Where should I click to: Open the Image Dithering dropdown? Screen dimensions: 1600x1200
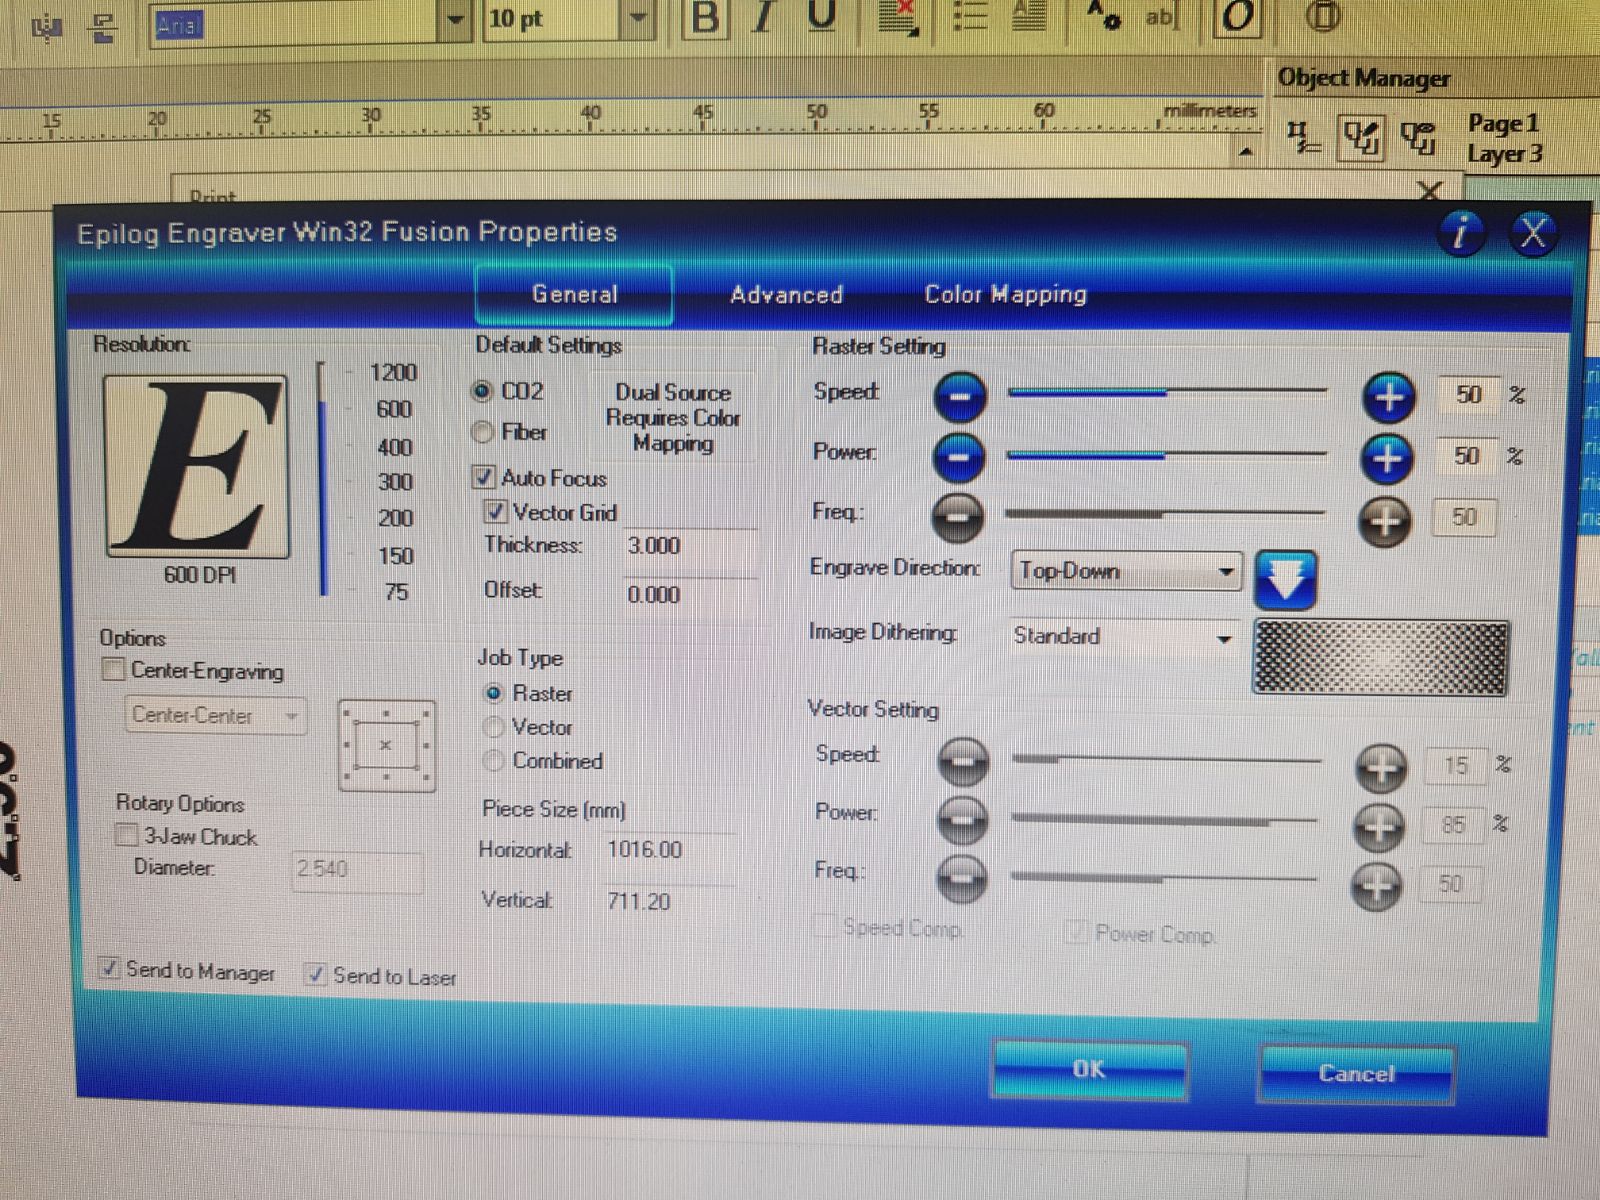1123,637
